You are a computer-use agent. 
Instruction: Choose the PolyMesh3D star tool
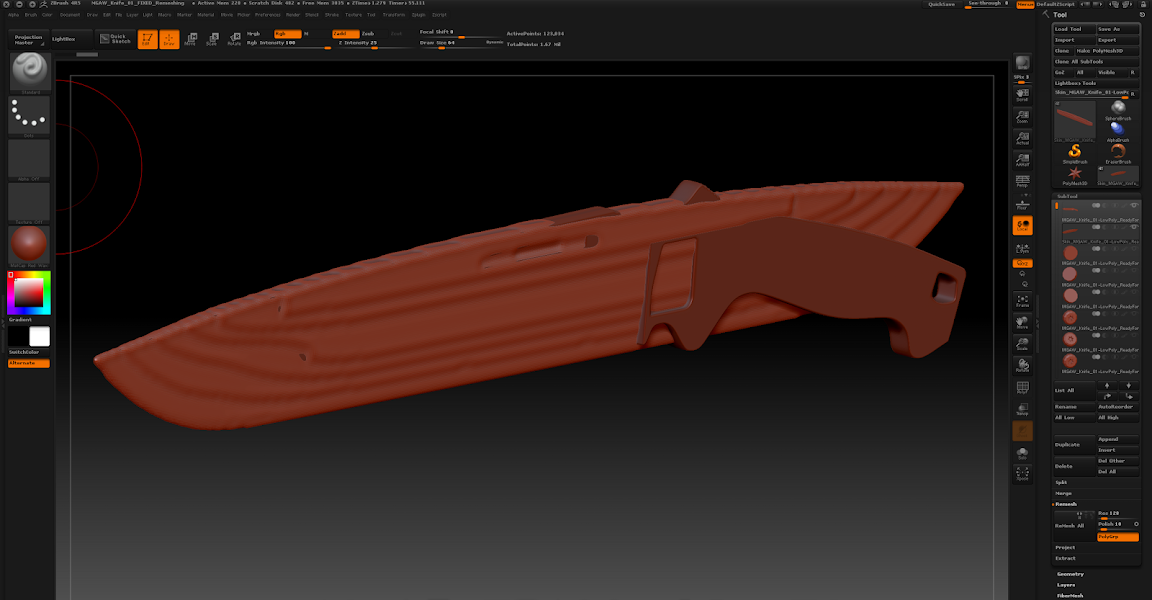(x=1075, y=172)
